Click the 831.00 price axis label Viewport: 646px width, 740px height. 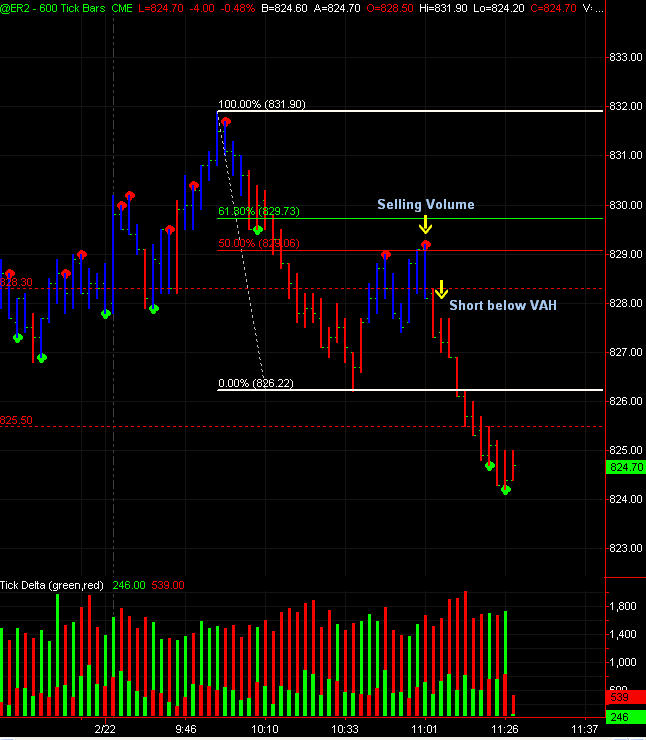pos(626,155)
